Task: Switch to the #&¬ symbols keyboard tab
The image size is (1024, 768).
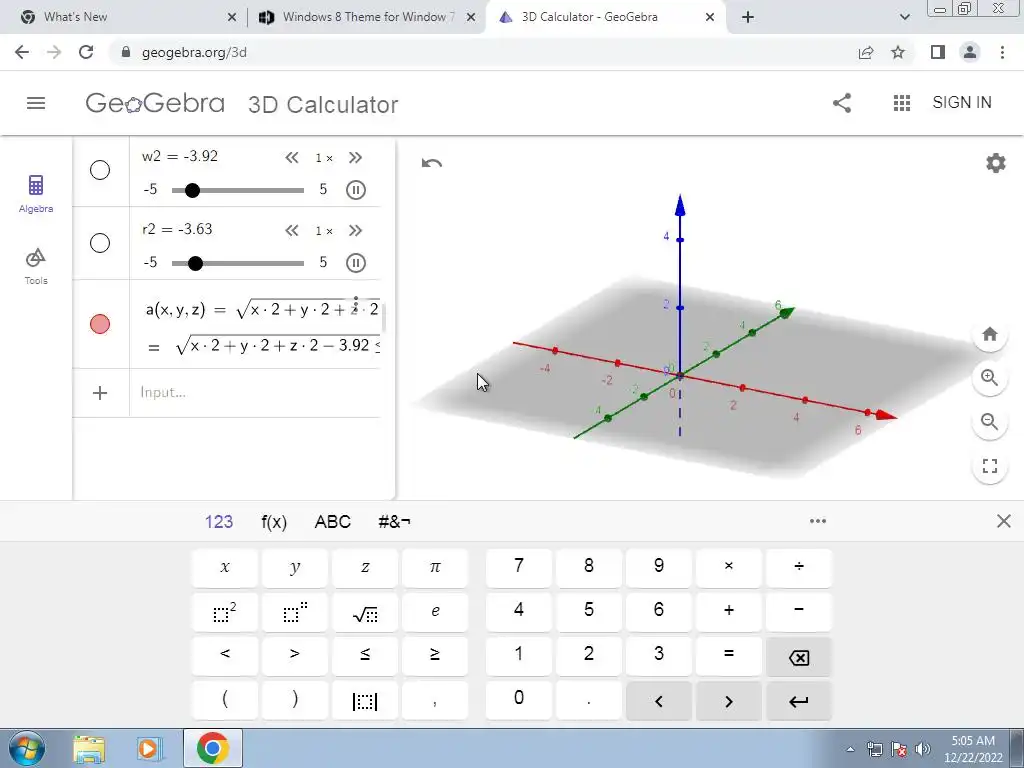Action: pyautogui.click(x=394, y=522)
